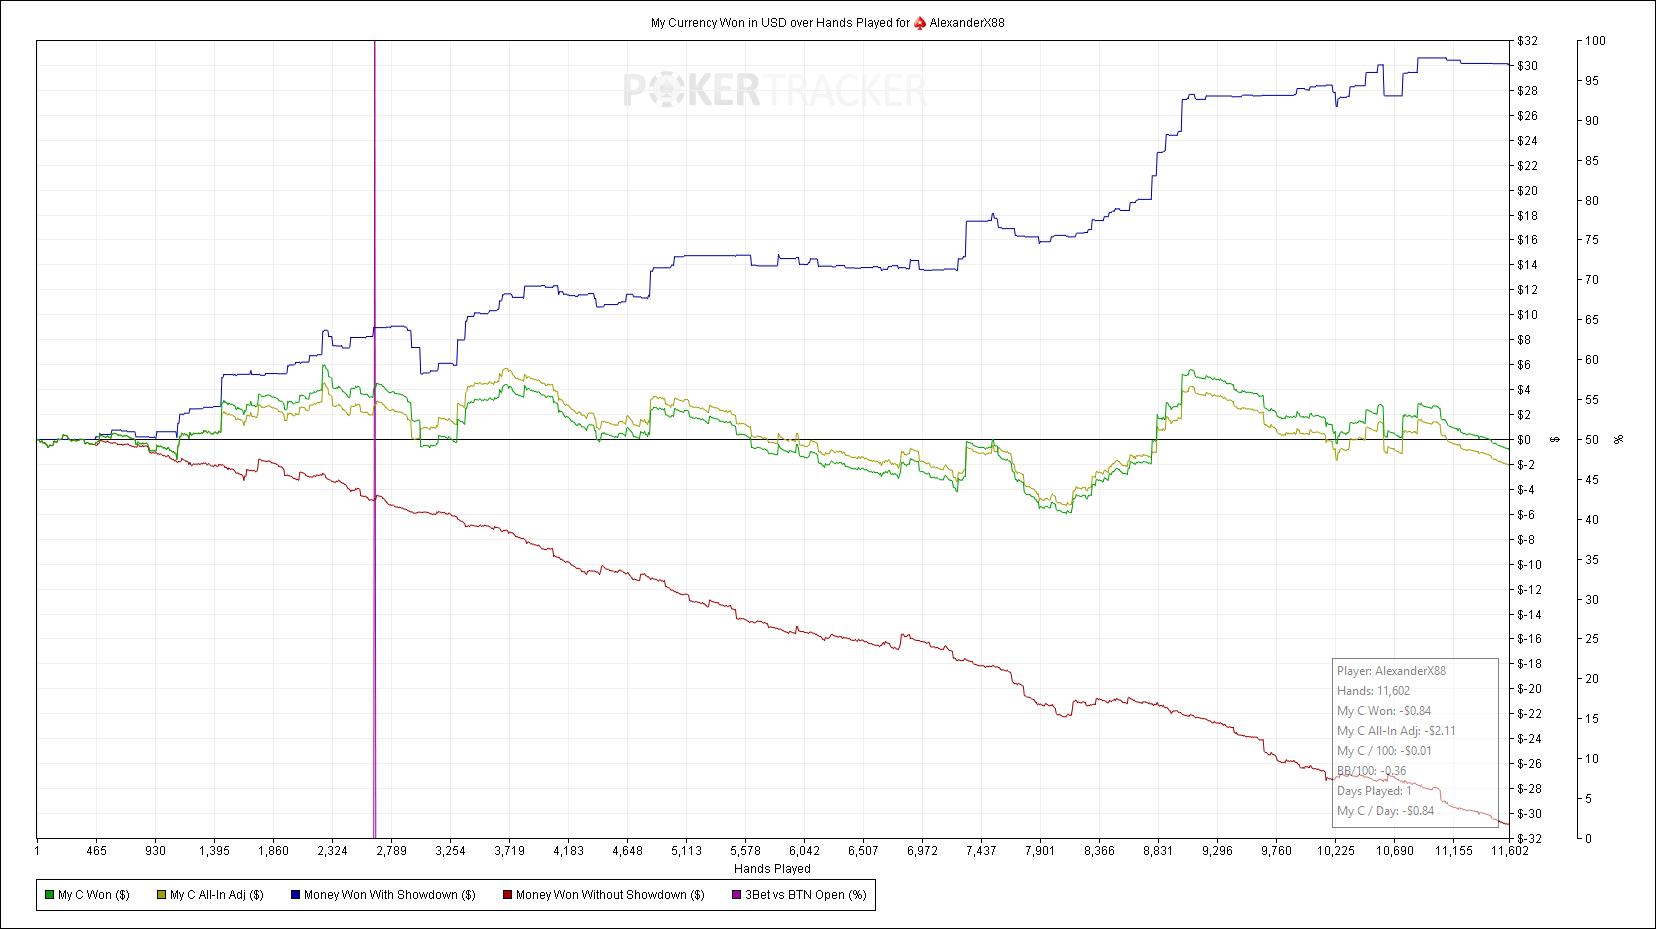The height and width of the screenshot is (929, 1656).
Task: Click the $0 label on the dollar axis
Action: (x=1524, y=440)
